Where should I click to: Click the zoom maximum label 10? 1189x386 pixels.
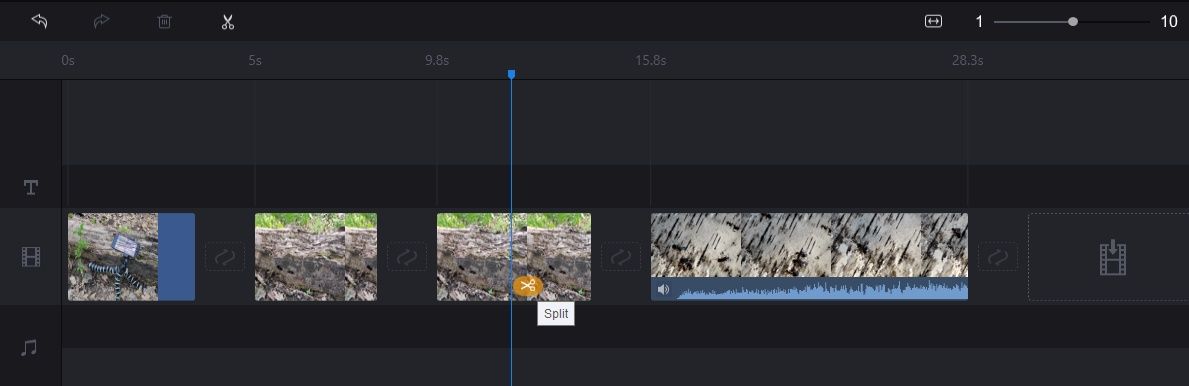1169,22
